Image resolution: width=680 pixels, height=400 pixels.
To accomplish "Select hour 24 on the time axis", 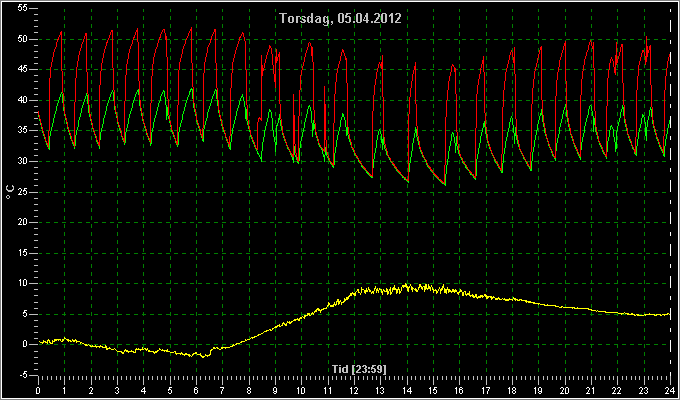I will click(670, 390).
